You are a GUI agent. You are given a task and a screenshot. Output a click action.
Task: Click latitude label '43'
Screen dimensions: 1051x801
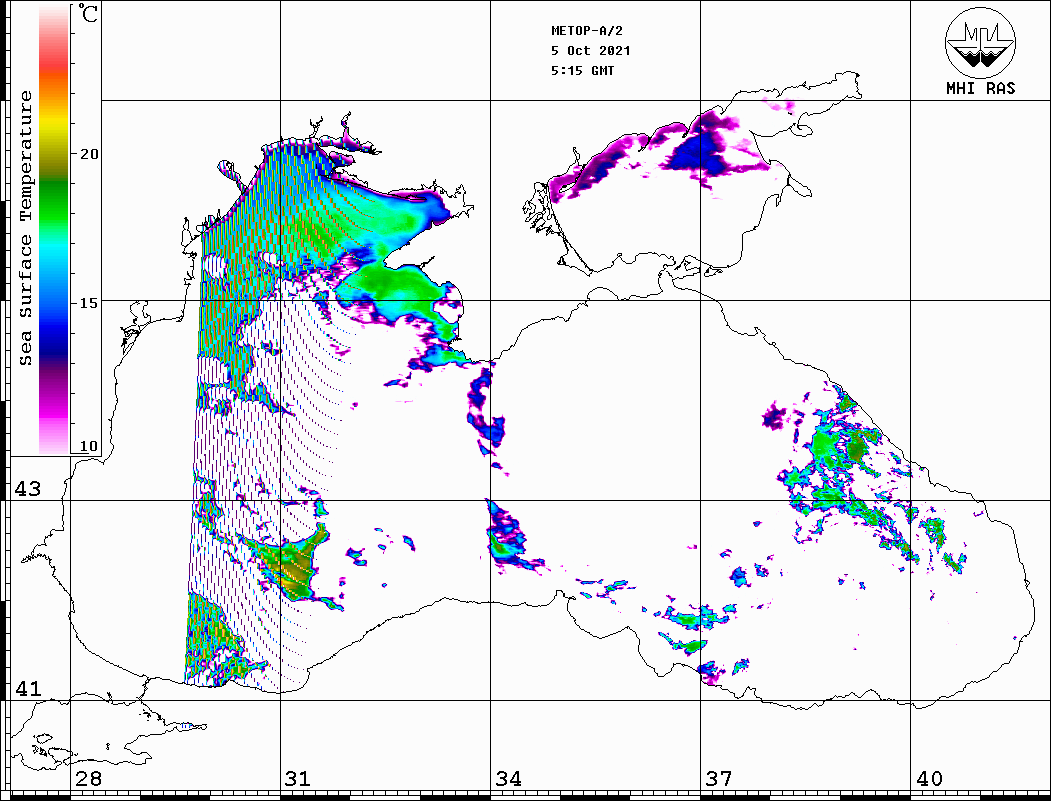click(28, 489)
